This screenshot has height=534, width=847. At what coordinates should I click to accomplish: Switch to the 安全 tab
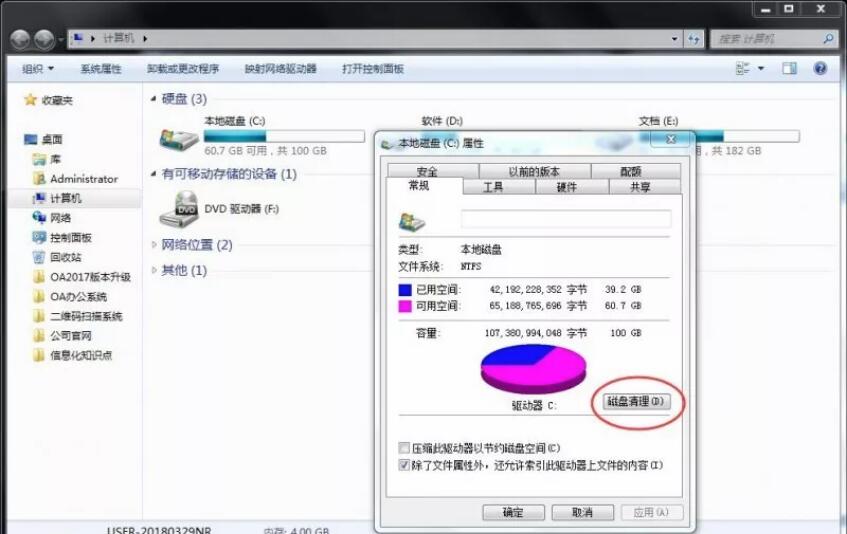tap(427, 172)
